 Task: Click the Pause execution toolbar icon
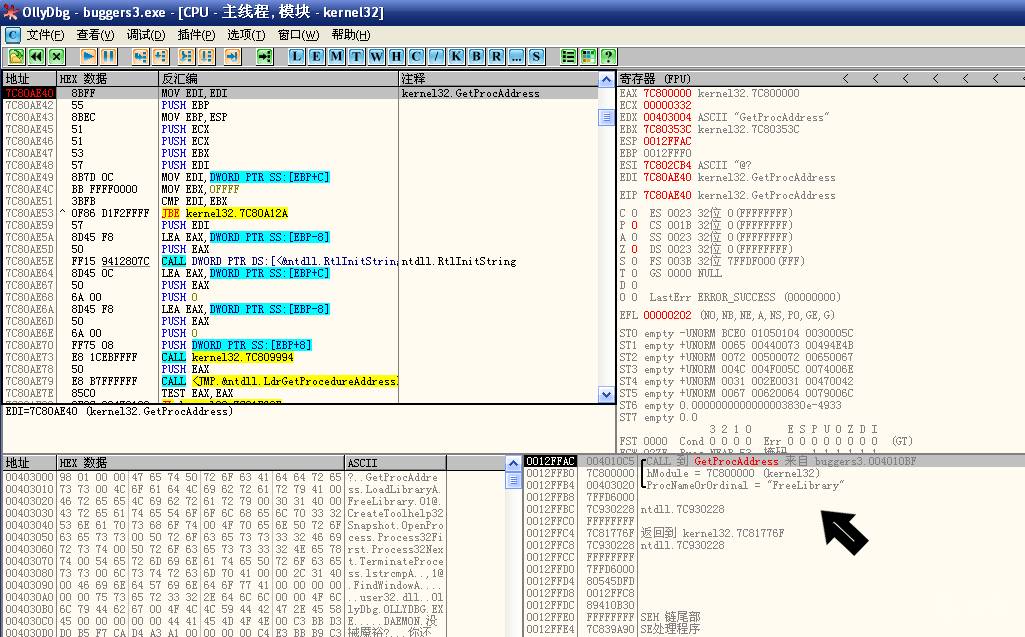point(109,56)
